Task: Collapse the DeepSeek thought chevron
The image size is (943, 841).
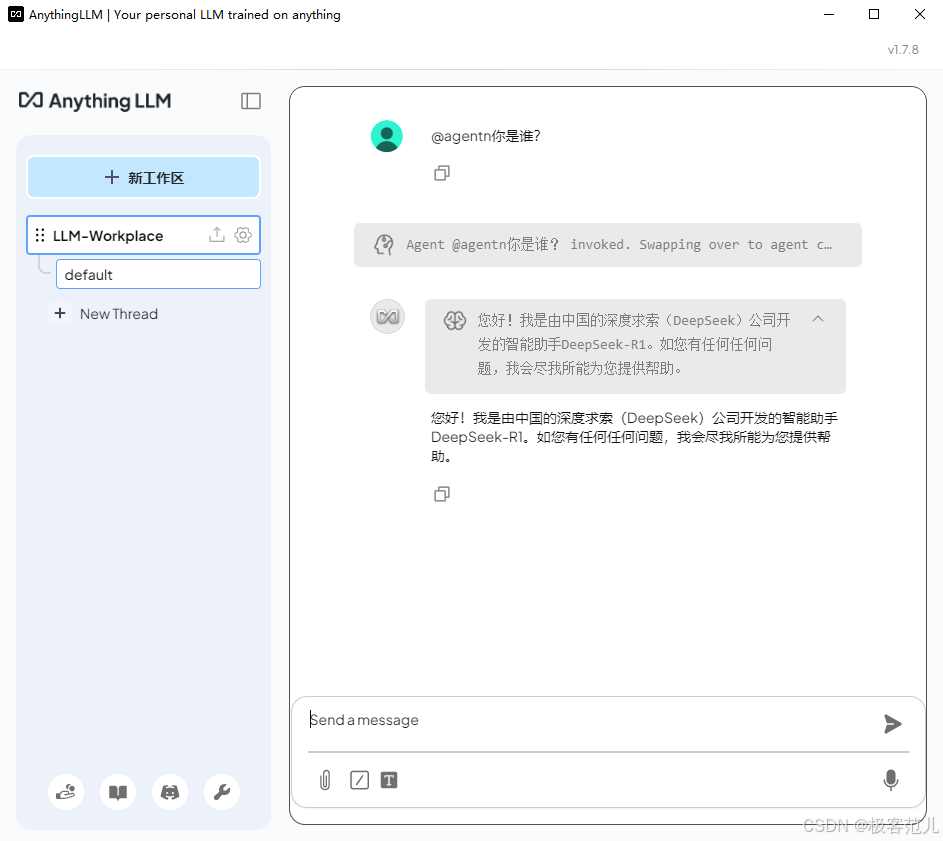Action: tap(818, 319)
